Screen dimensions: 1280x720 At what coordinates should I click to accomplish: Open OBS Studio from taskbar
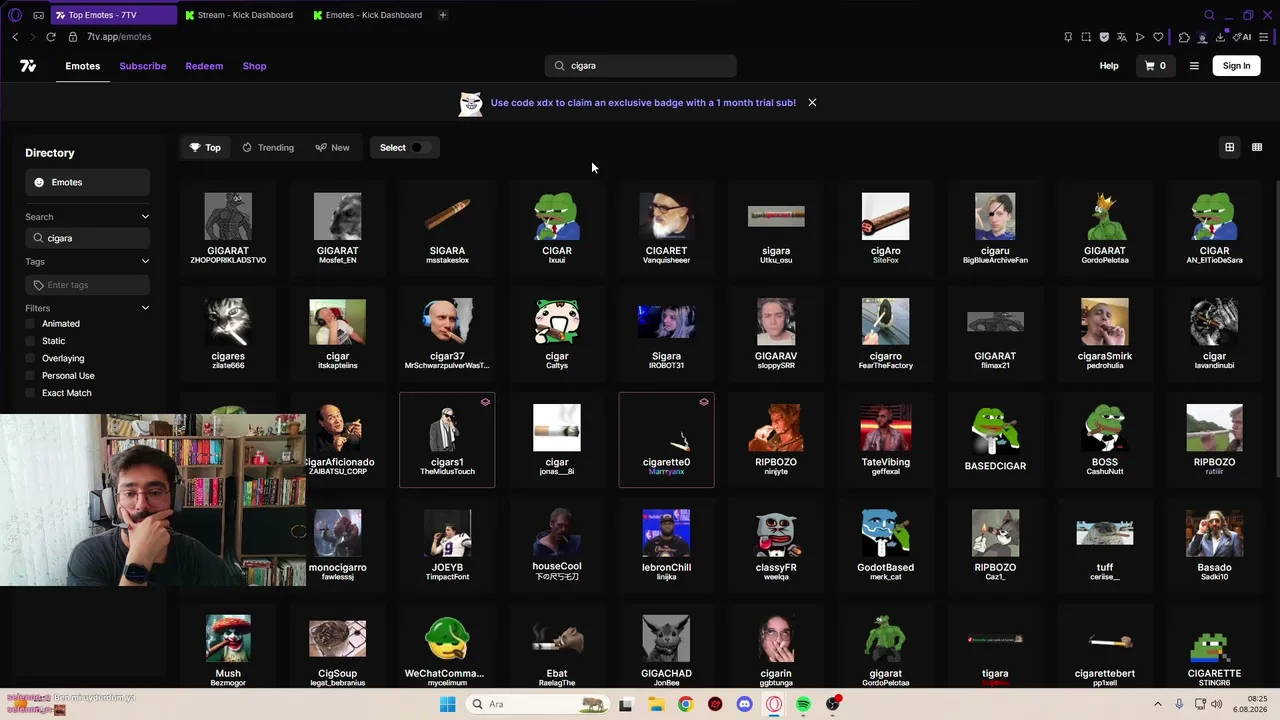pyautogui.click(x=833, y=704)
